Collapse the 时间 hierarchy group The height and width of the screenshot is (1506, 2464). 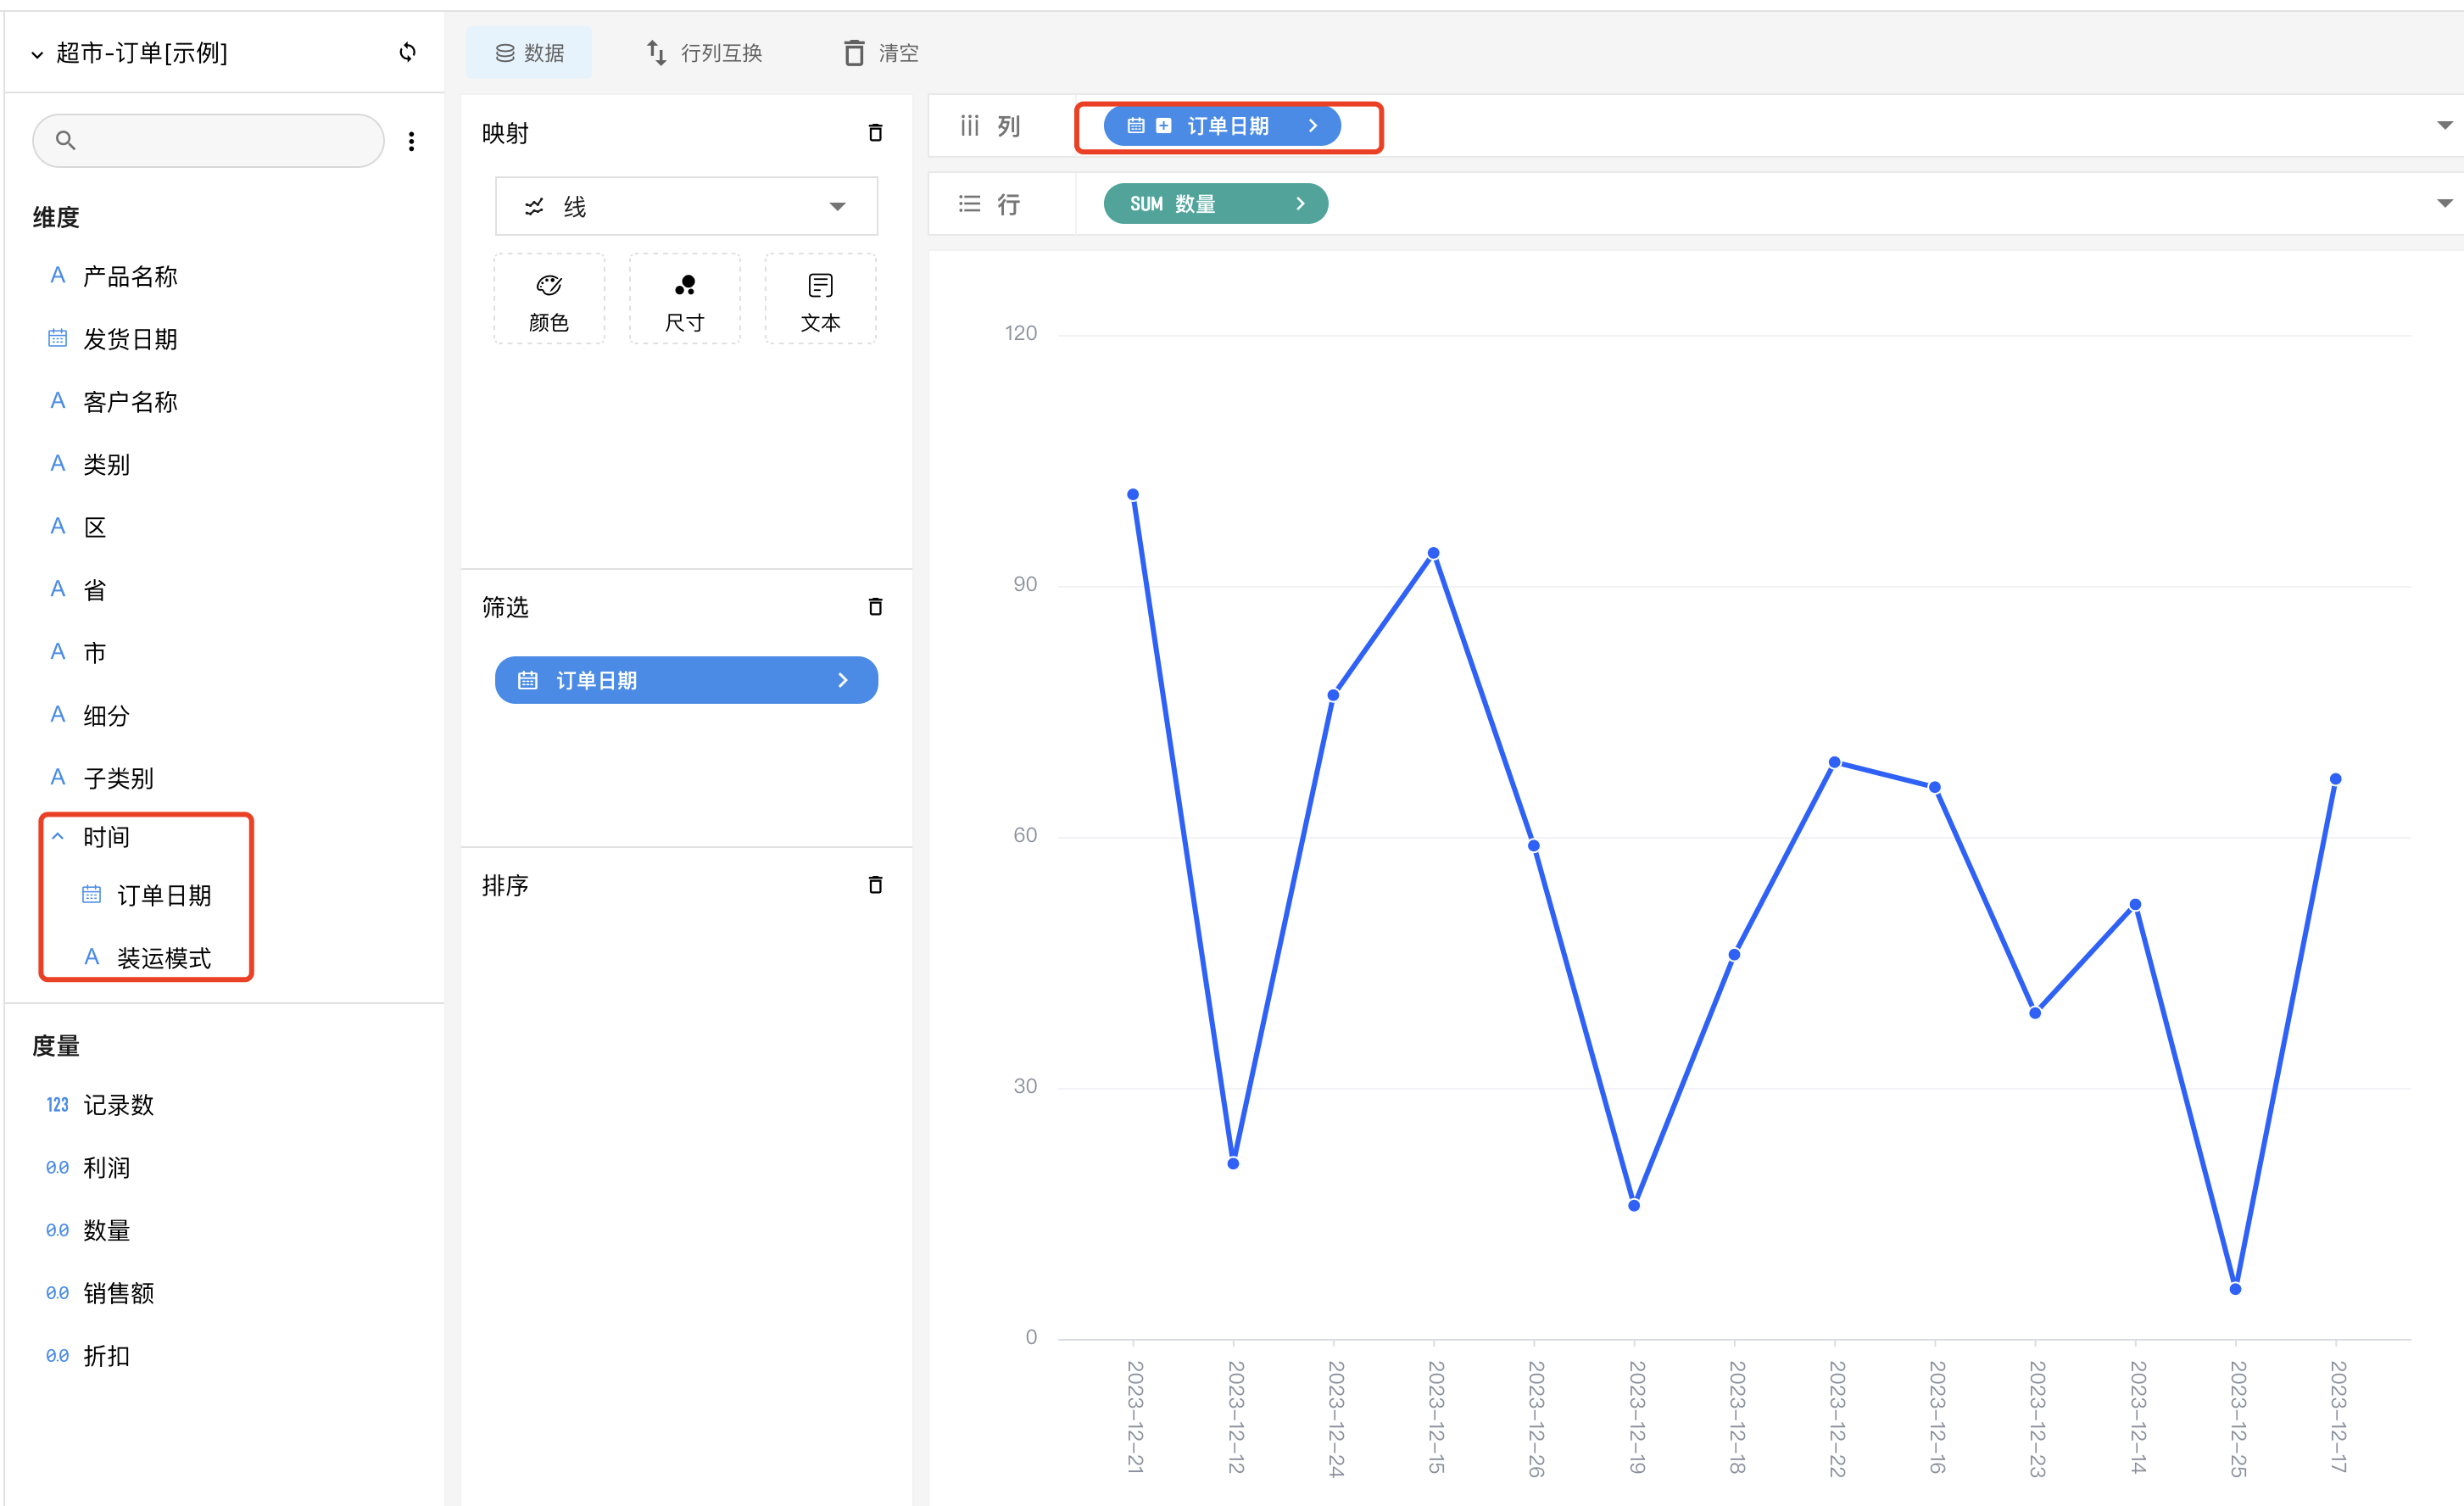(58, 837)
